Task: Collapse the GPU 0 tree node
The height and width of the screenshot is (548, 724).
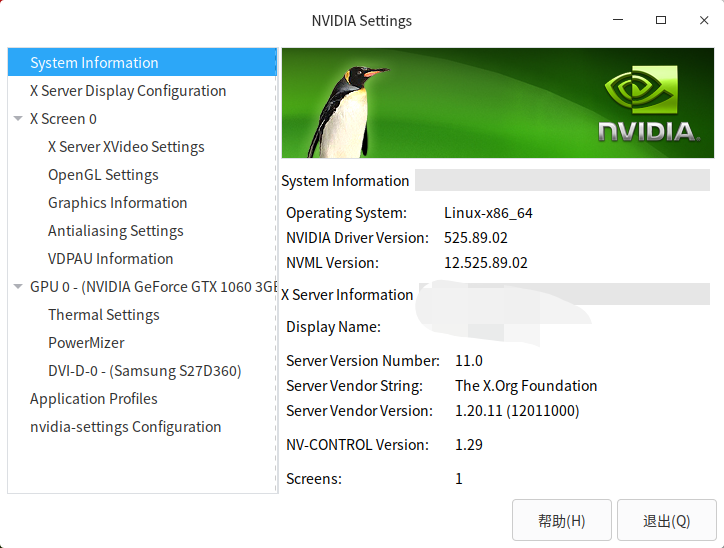Action: click(18, 287)
